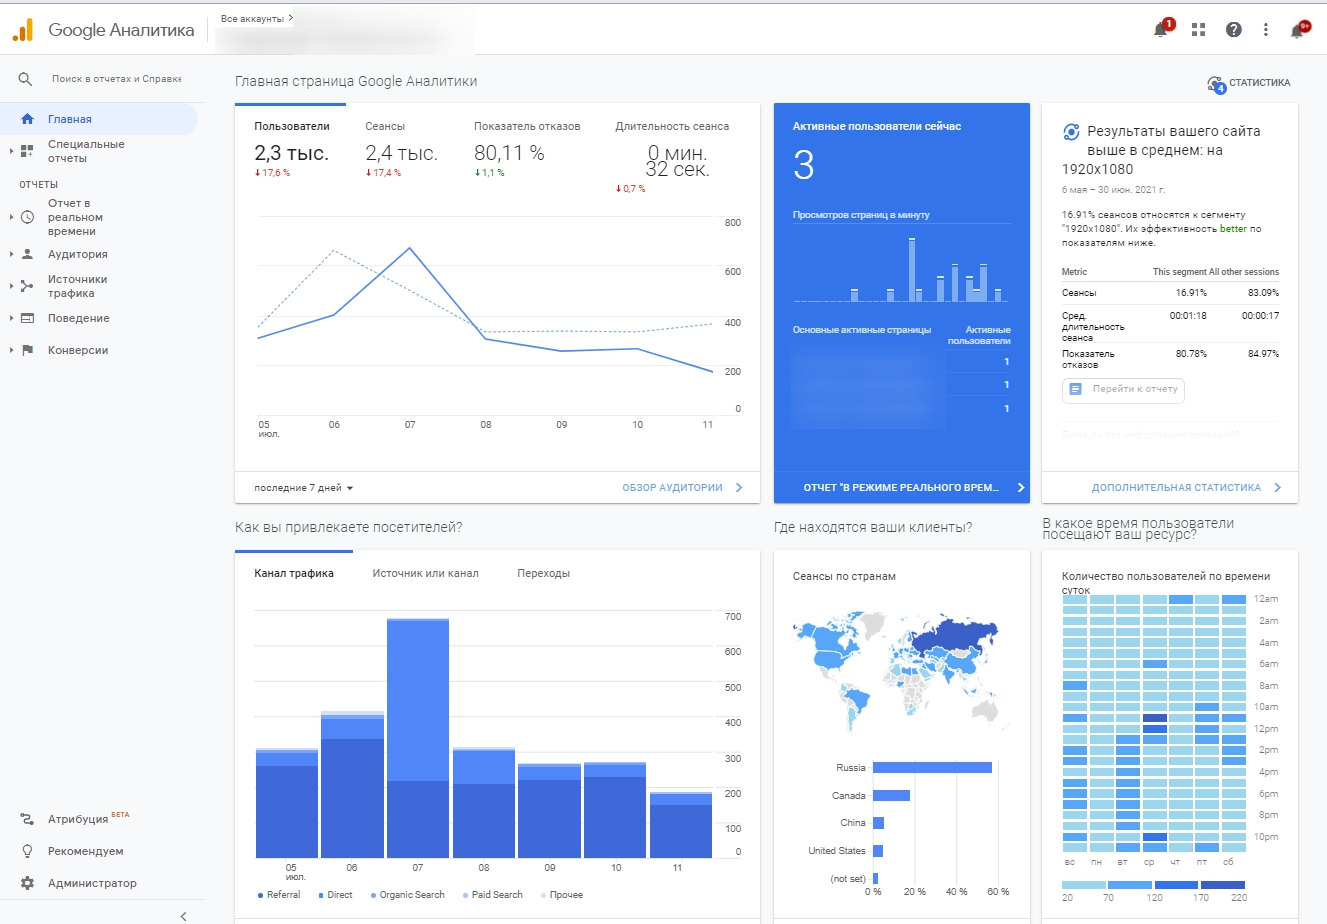This screenshot has height=924, width=1327.
Task: Click the Атрибуция label in sidebar
Action: [78, 819]
